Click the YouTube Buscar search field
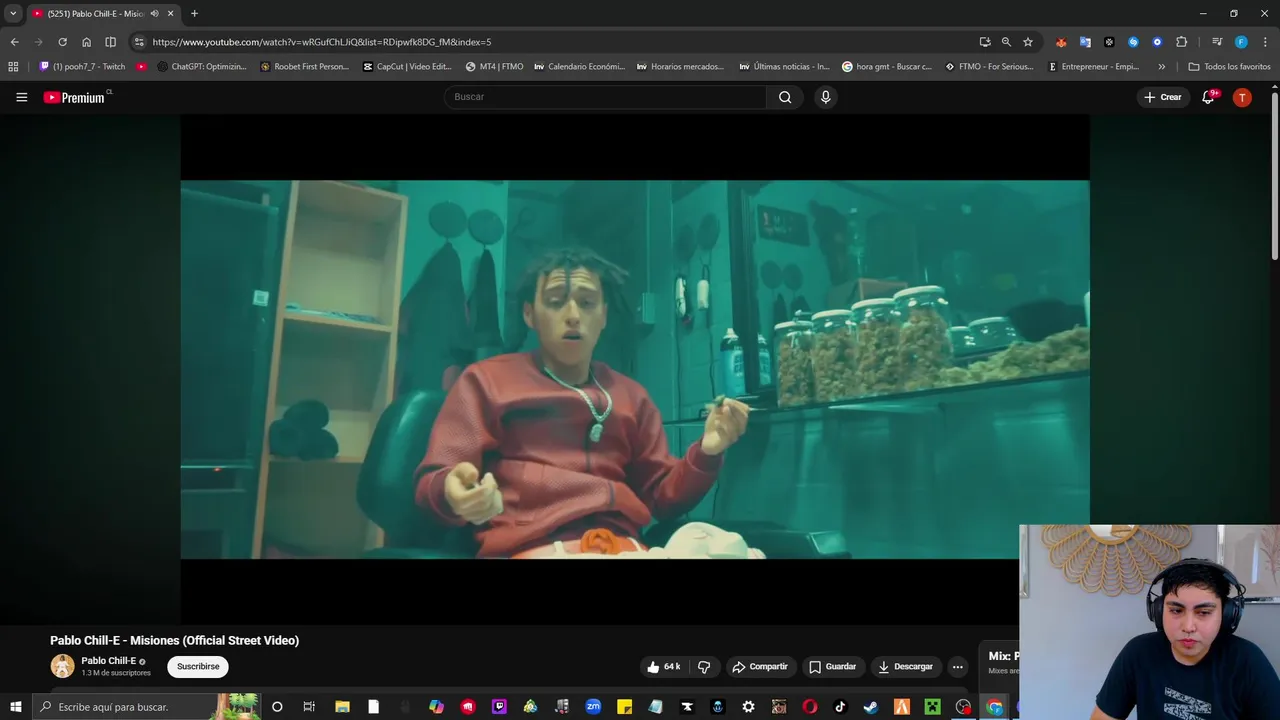The width and height of the screenshot is (1280, 720). [605, 97]
